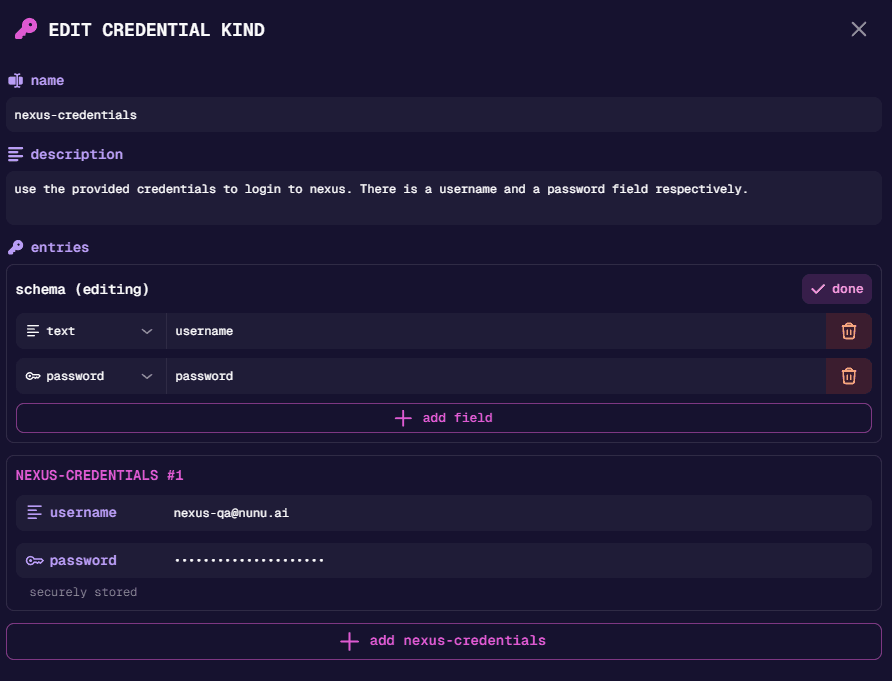This screenshot has height=681, width=892.
Task: Click the description section label
Action: pyautogui.click(x=77, y=154)
